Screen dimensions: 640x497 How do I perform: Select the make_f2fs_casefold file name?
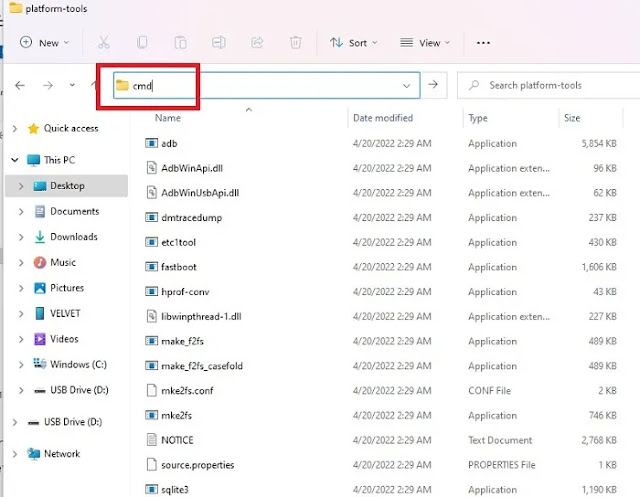click(x=202, y=366)
